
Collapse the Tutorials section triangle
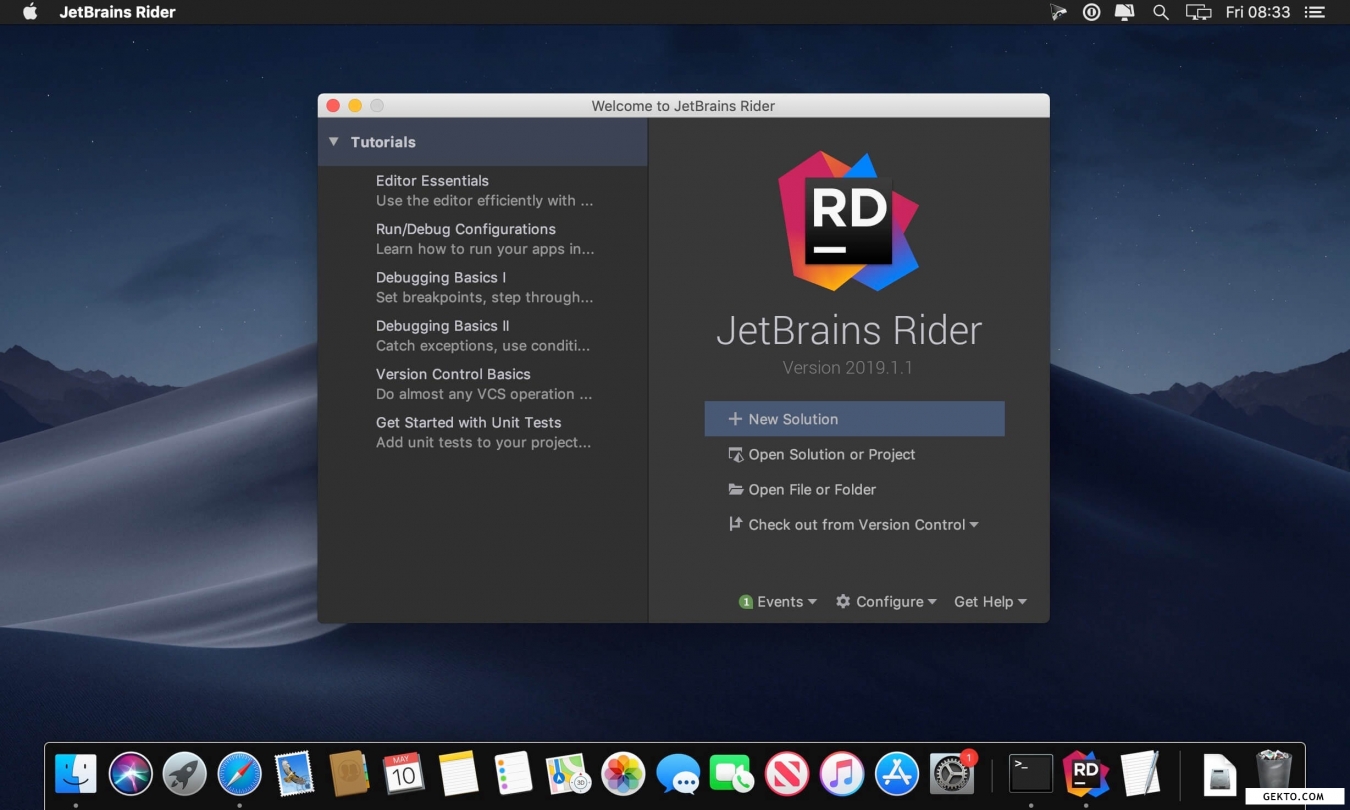(334, 142)
